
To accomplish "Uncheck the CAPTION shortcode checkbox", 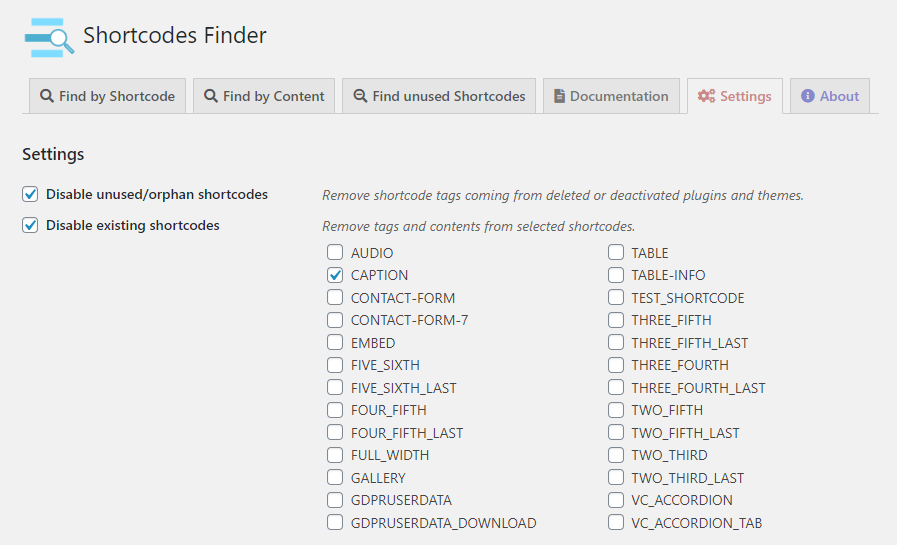I will click(335, 275).
